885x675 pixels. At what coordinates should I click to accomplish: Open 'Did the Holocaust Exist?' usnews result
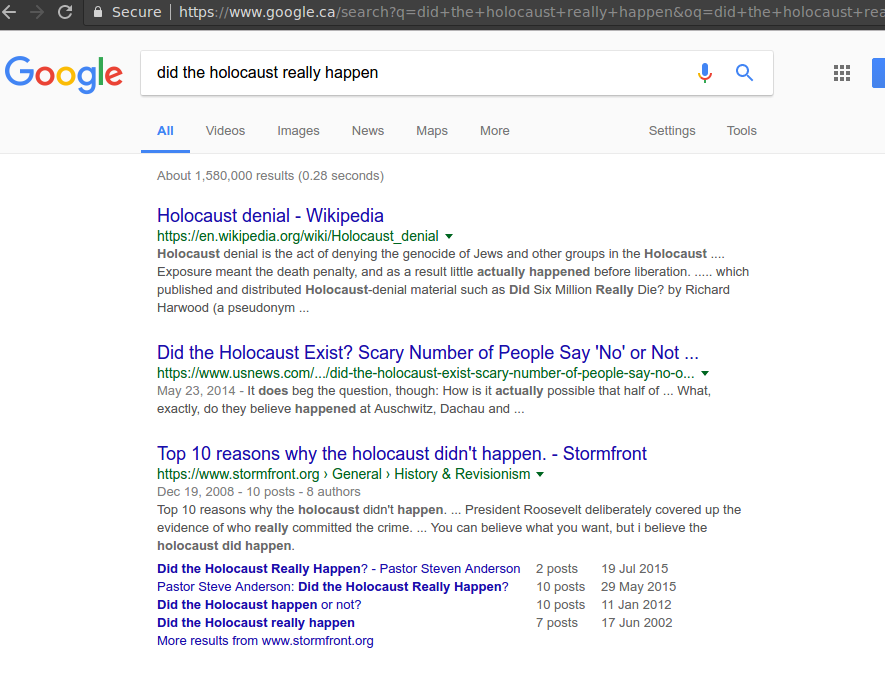tap(427, 352)
